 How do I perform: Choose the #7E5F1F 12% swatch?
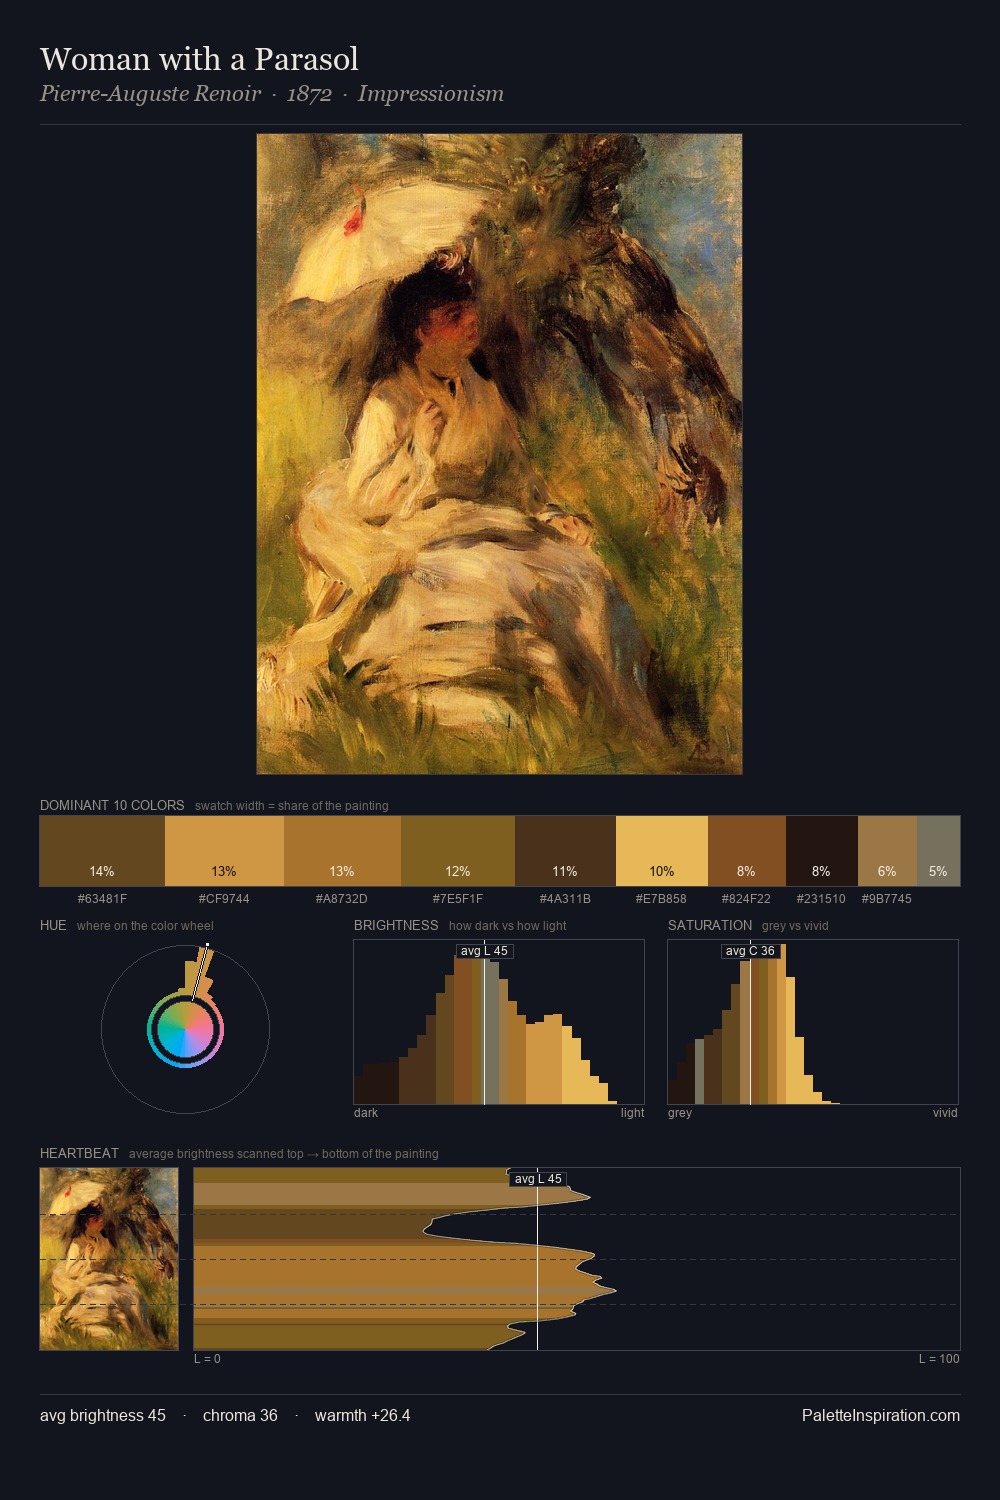(x=458, y=851)
